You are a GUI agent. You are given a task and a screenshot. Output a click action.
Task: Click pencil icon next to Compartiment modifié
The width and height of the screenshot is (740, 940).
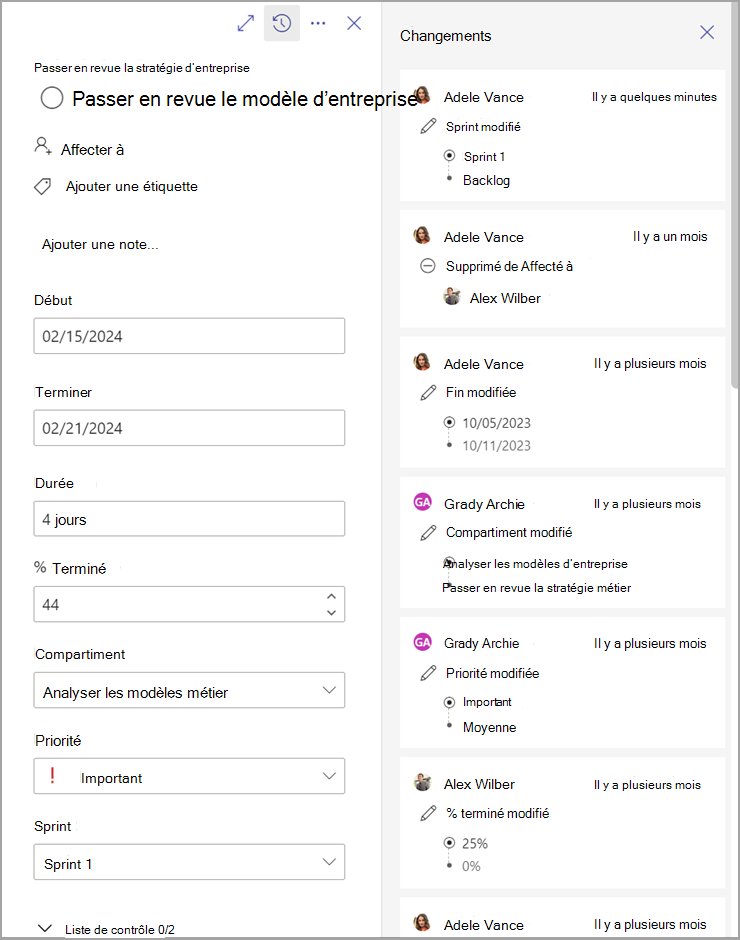(428, 532)
